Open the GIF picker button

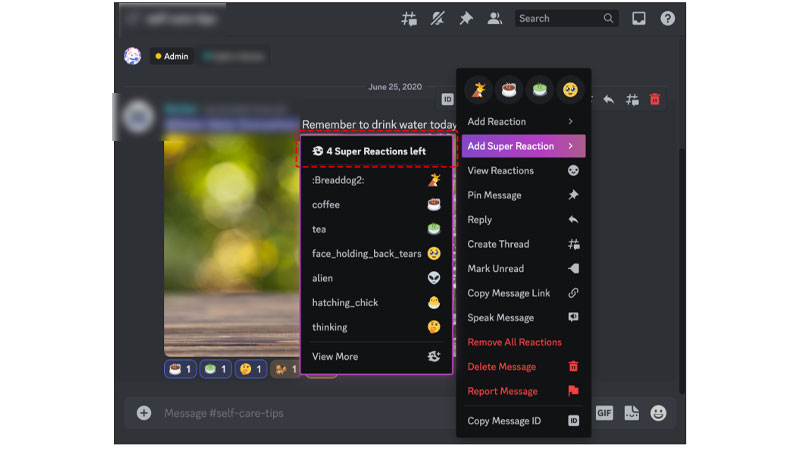pos(604,413)
